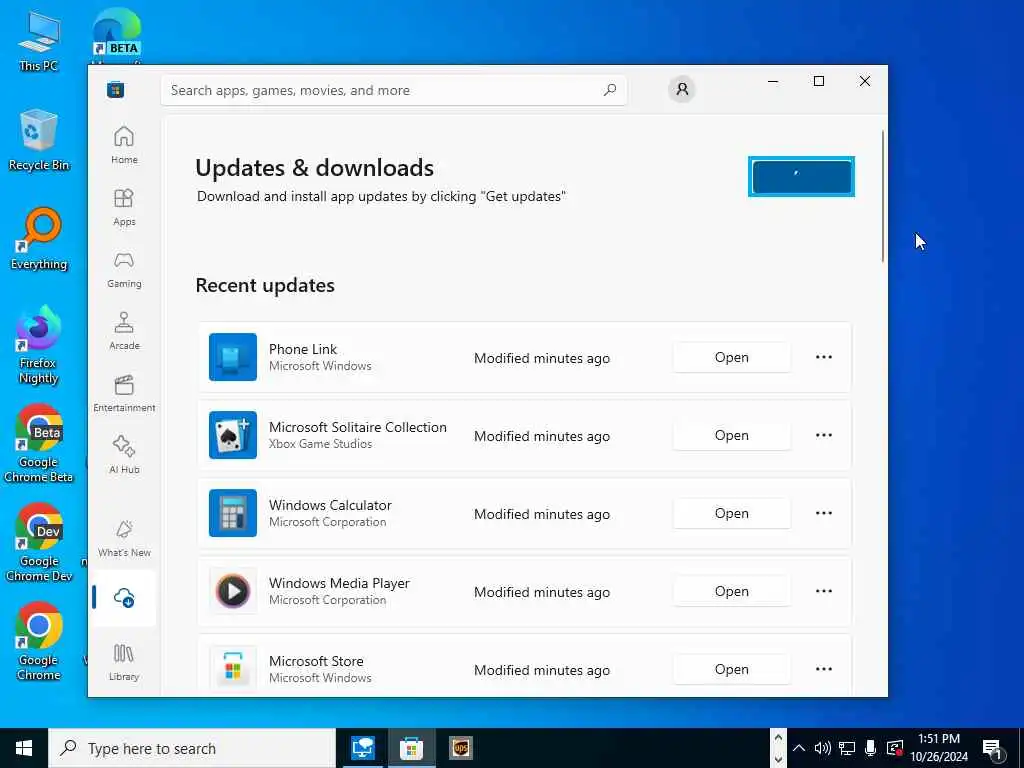Open the Apps section

point(124,207)
